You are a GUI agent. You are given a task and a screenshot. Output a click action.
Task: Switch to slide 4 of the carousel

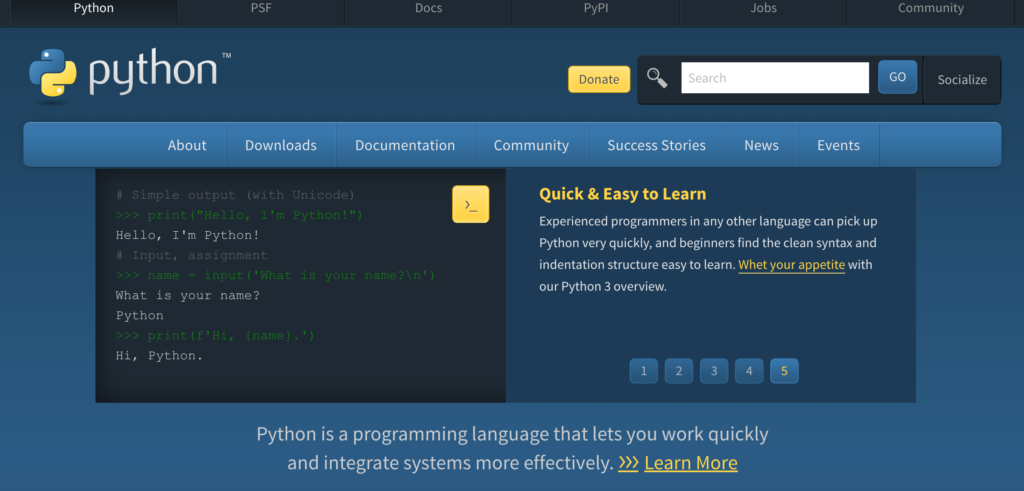(749, 371)
